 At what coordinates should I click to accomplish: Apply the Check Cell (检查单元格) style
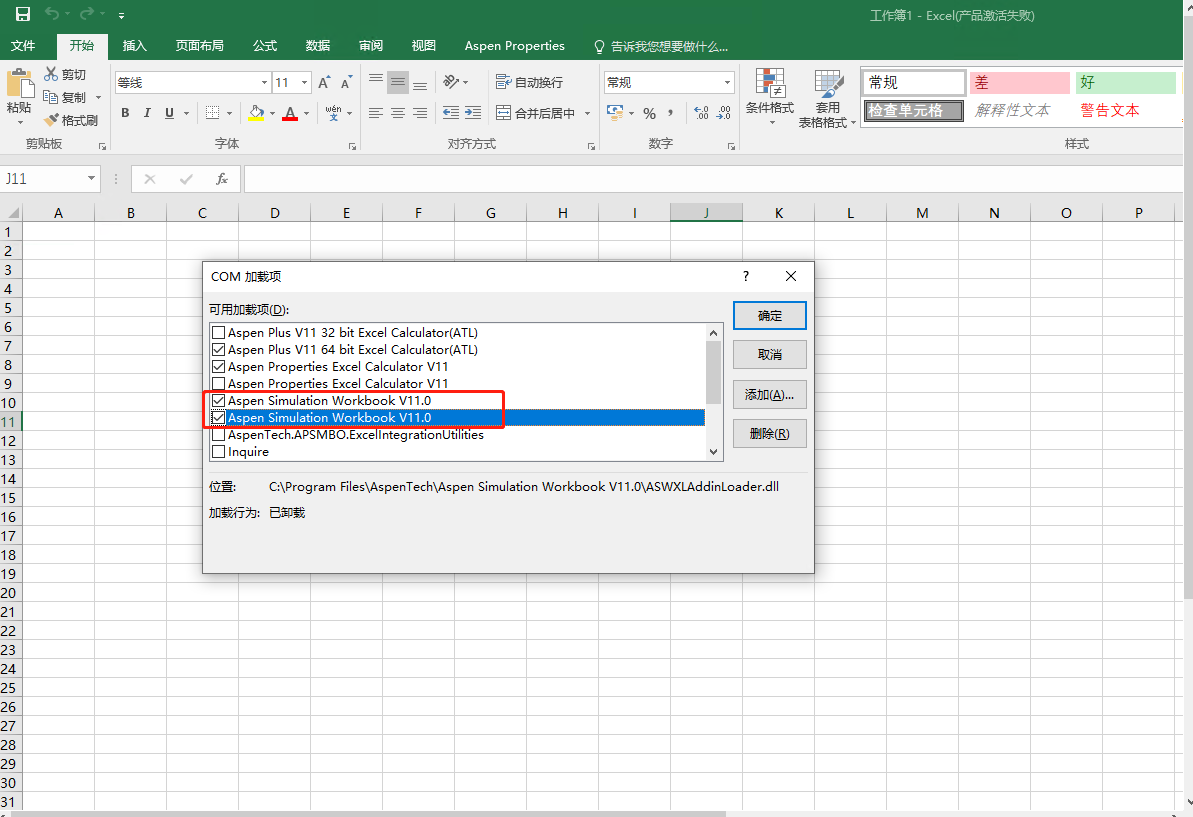point(914,110)
